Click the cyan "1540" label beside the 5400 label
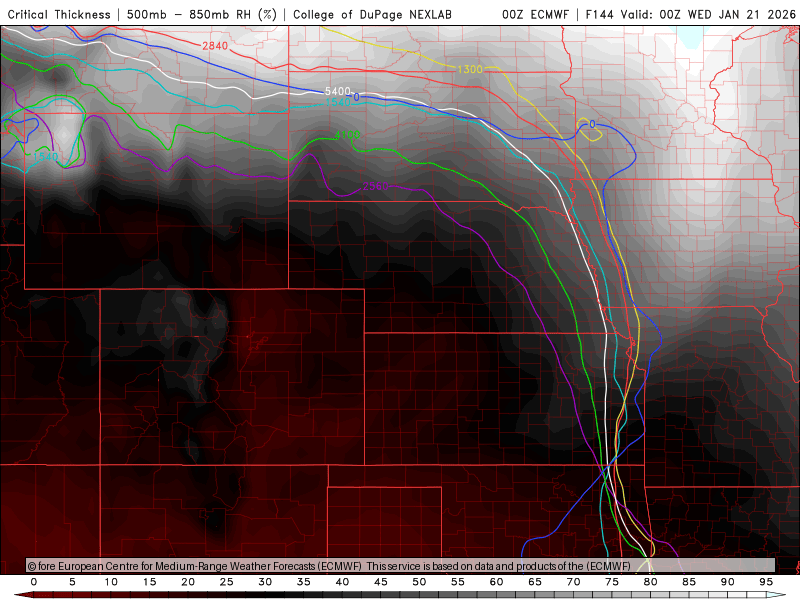 tap(338, 102)
